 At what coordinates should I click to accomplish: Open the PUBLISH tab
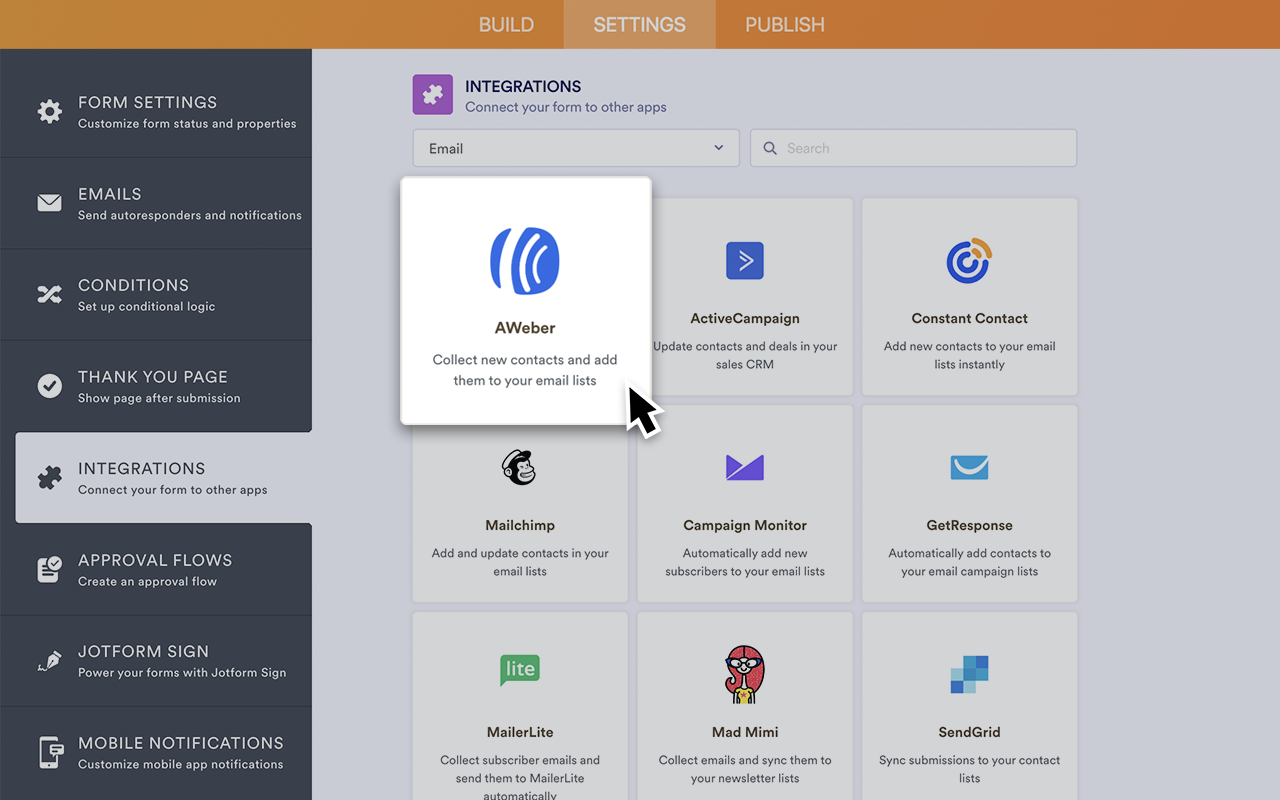tap(785, 25)
